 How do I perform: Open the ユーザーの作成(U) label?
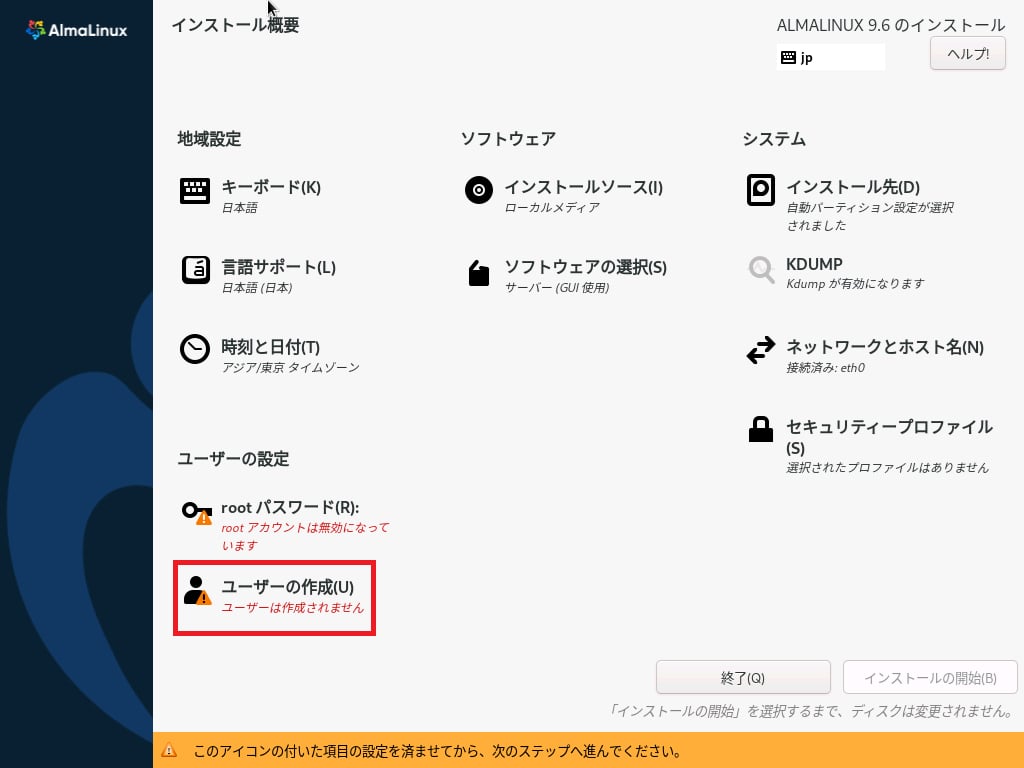tap(287, 587)
